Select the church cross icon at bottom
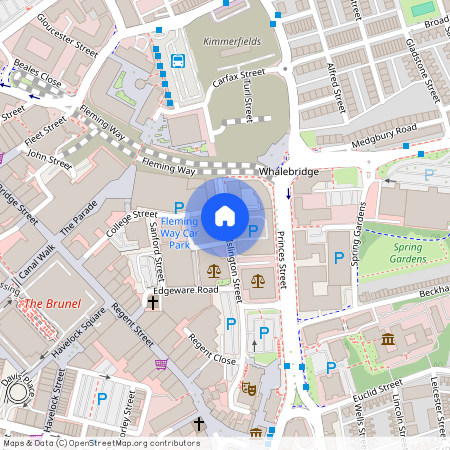The image size is (450, 450). coord(199,424)
